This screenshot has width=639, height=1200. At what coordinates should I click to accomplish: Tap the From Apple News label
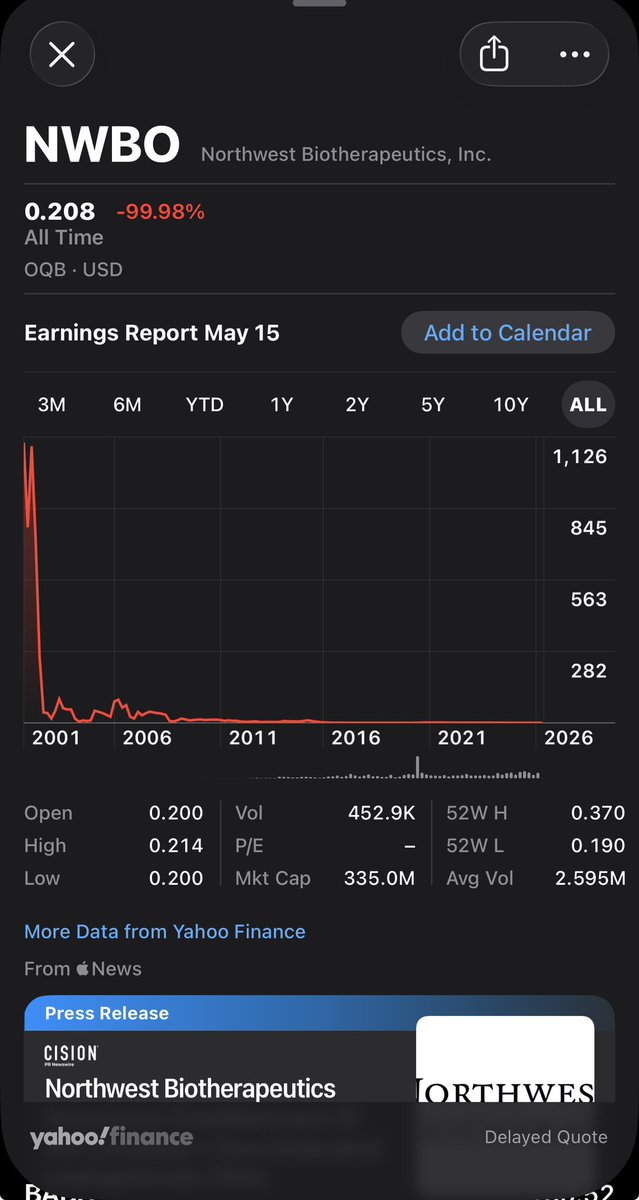coord(83,968)
